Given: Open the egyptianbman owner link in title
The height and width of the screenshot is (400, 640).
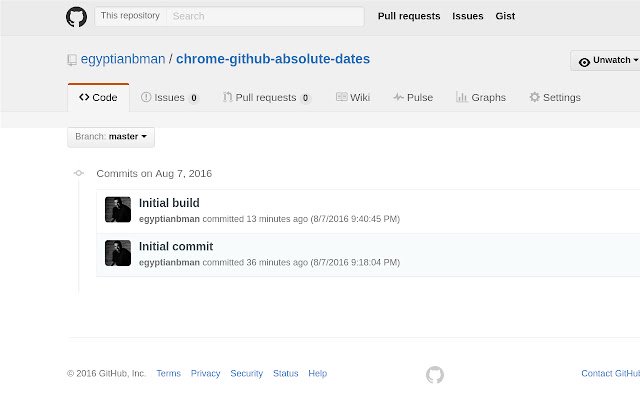Looking at the screenshot, I should [123, 59].
